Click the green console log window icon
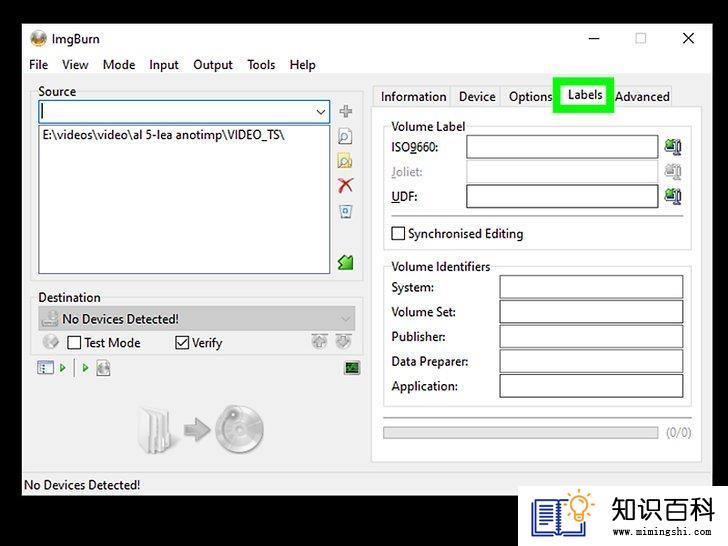 [352, 368]
